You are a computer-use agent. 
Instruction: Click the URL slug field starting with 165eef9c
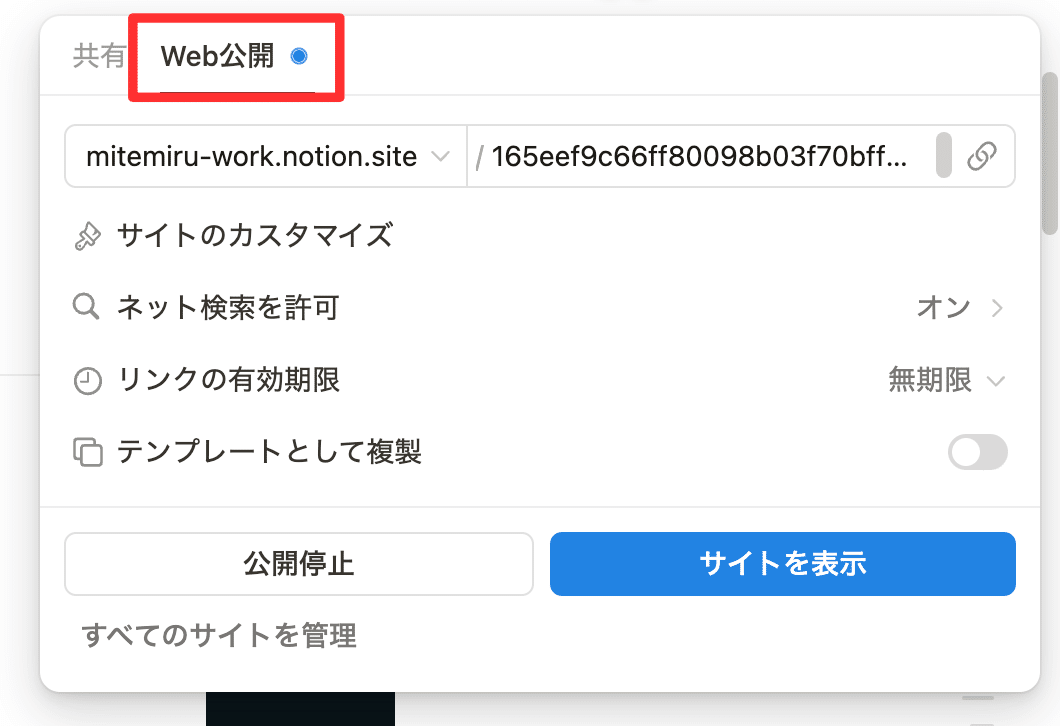(x=700, y=156)
